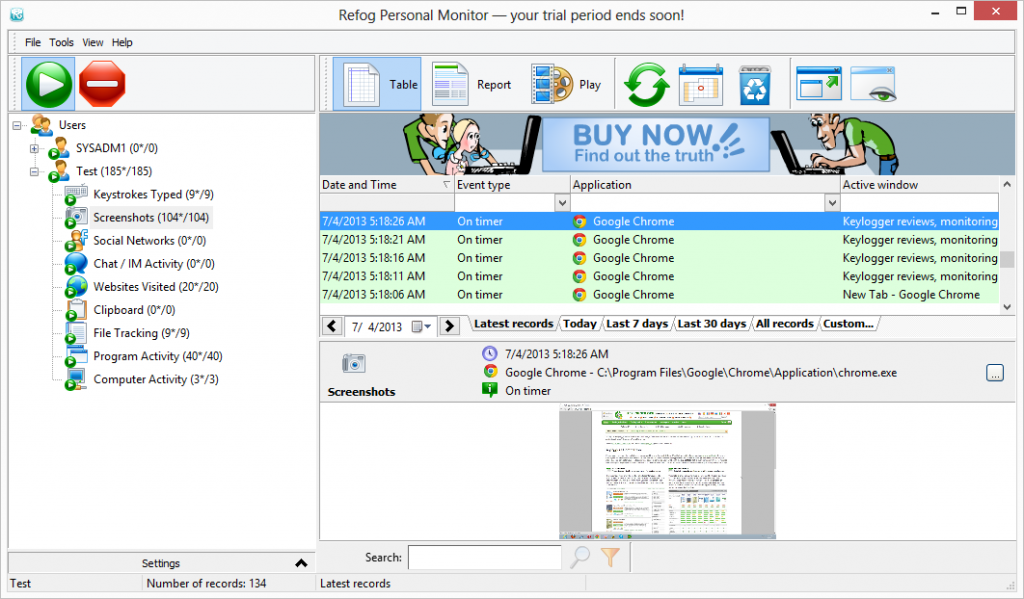This screenshot has width=1024, height=599.
Task: Switch to Table view
Action: point(383,84)
